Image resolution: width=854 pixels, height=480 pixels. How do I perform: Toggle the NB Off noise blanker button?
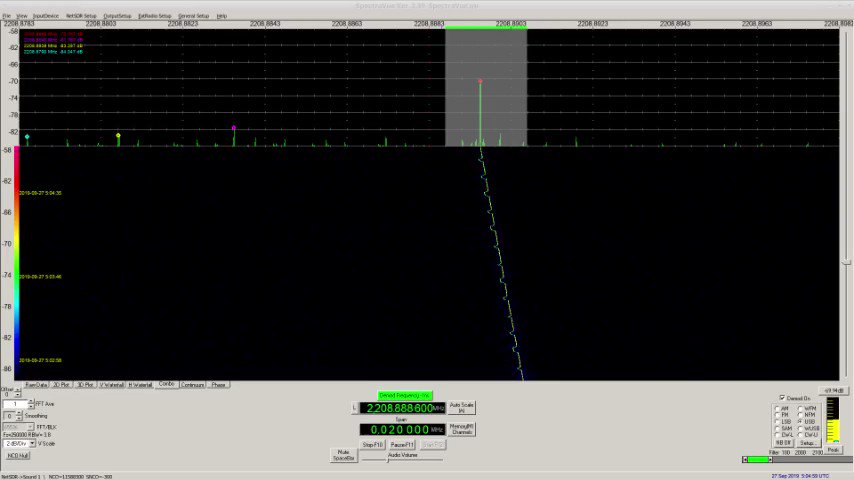[784, 443]
